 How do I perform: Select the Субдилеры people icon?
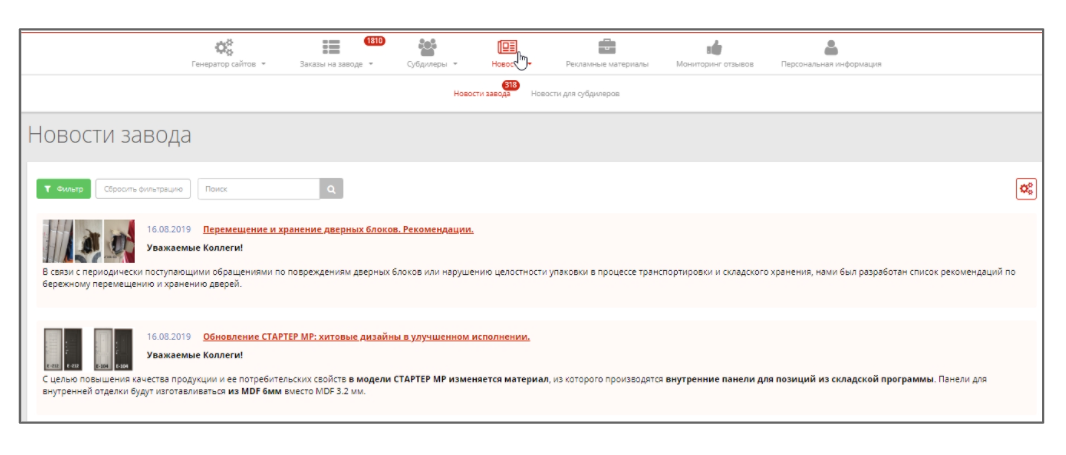tap(428, 47)
